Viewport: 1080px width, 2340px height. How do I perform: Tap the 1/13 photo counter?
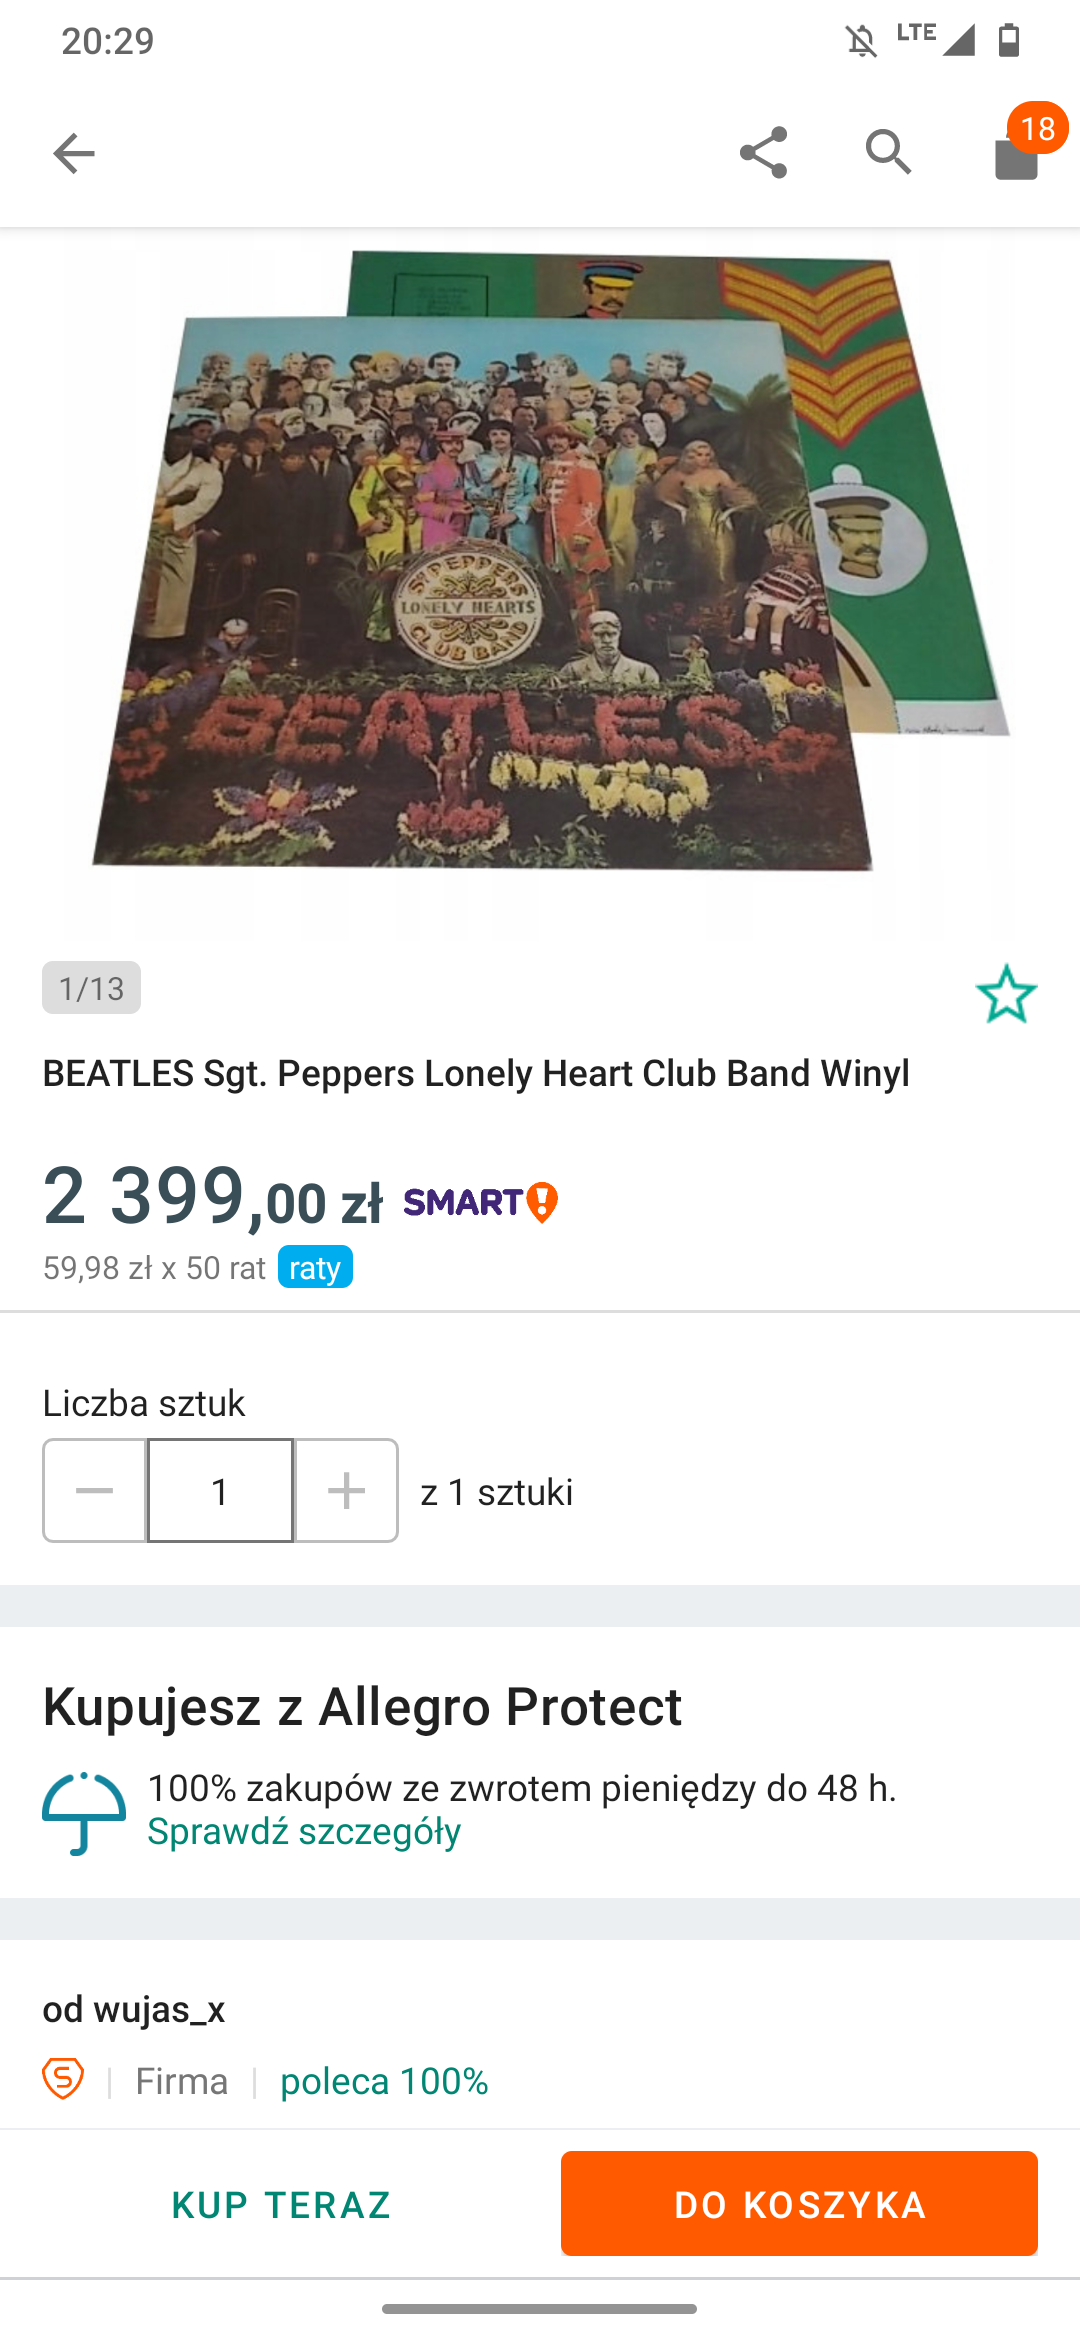[x=91, y=988]
